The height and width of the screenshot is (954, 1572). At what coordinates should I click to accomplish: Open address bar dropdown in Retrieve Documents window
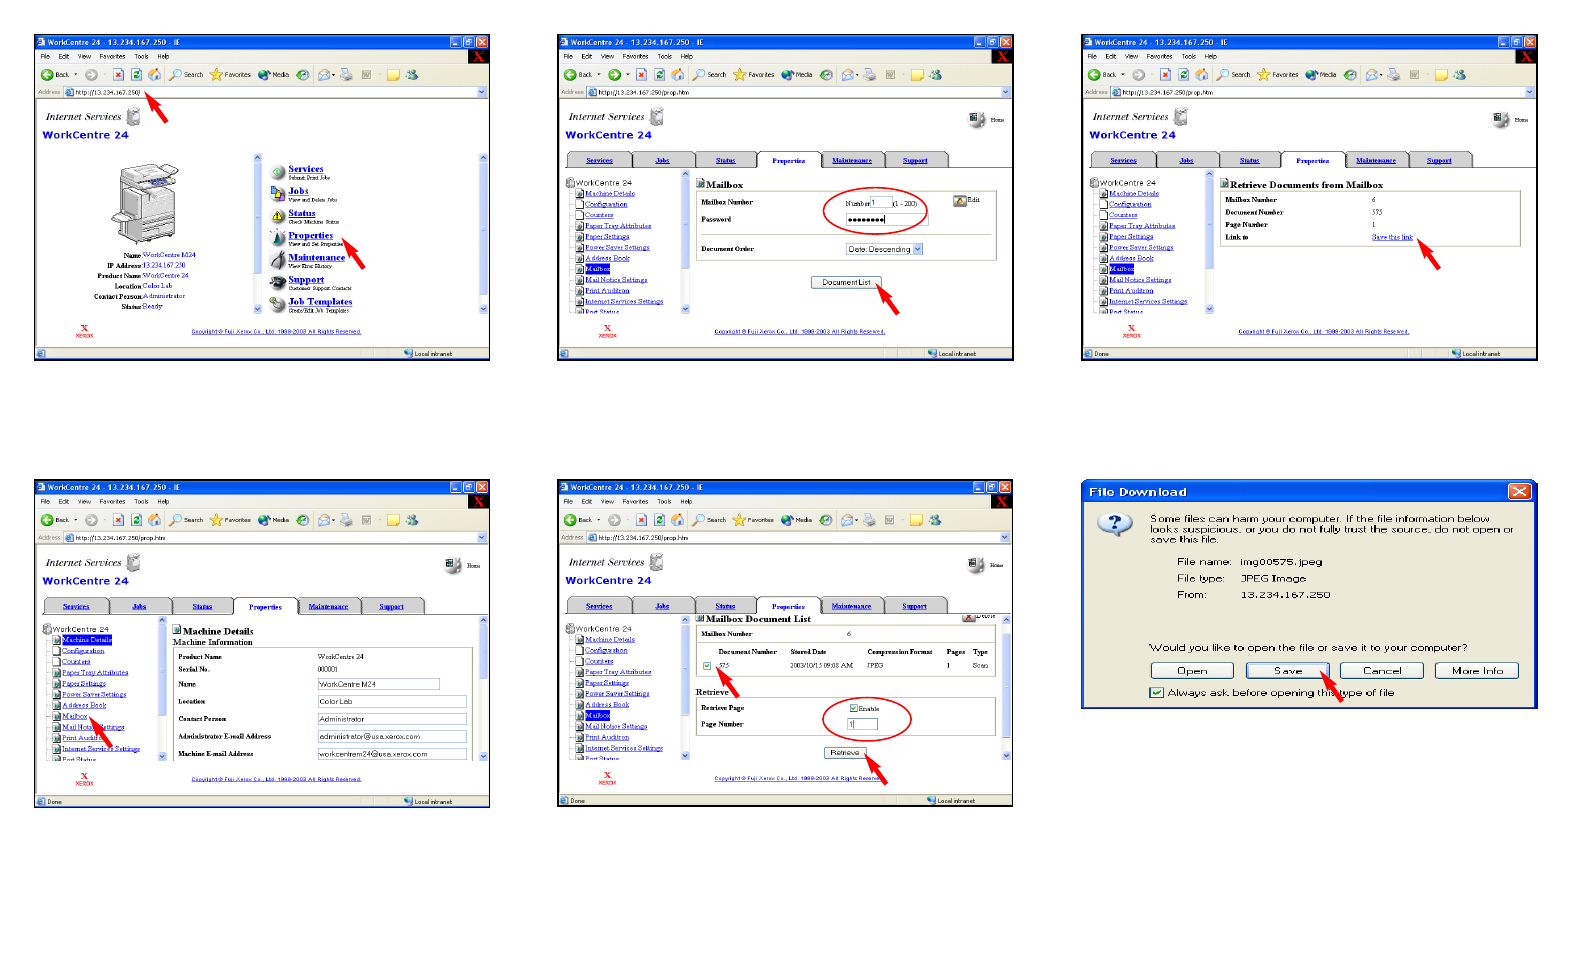click(1530, 92)
